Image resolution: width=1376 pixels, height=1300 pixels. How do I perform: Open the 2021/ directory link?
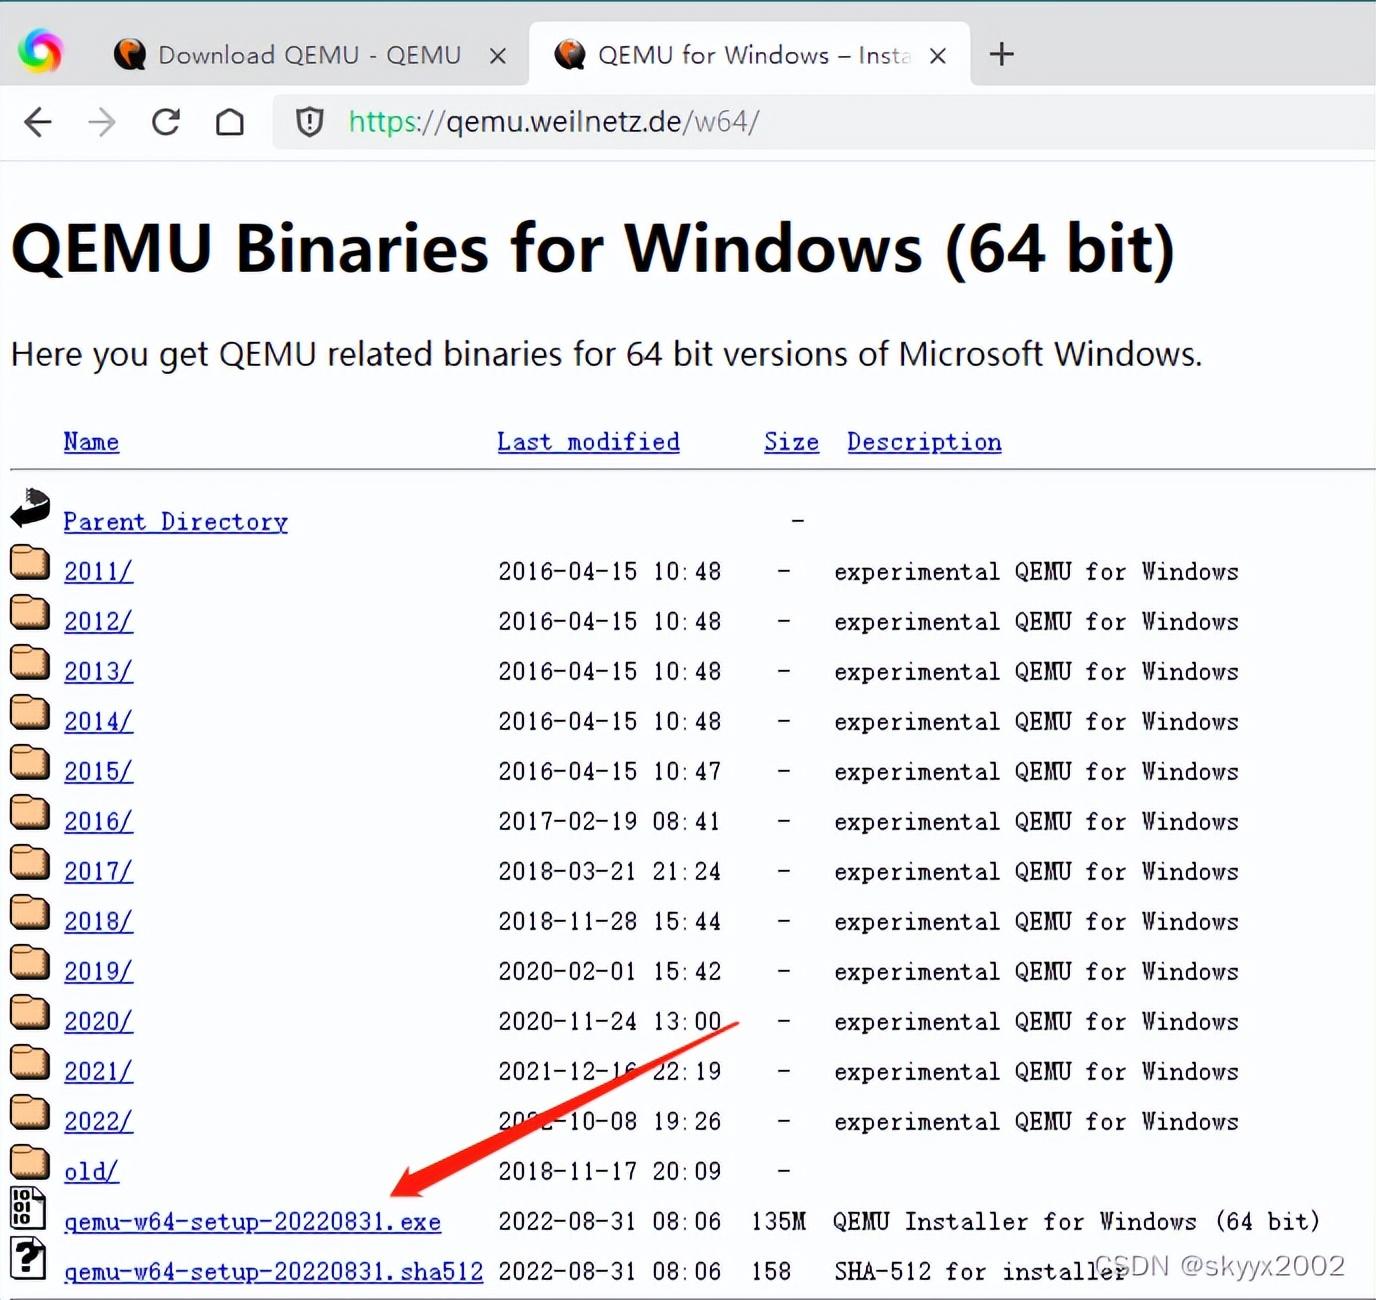(98, 1072)
